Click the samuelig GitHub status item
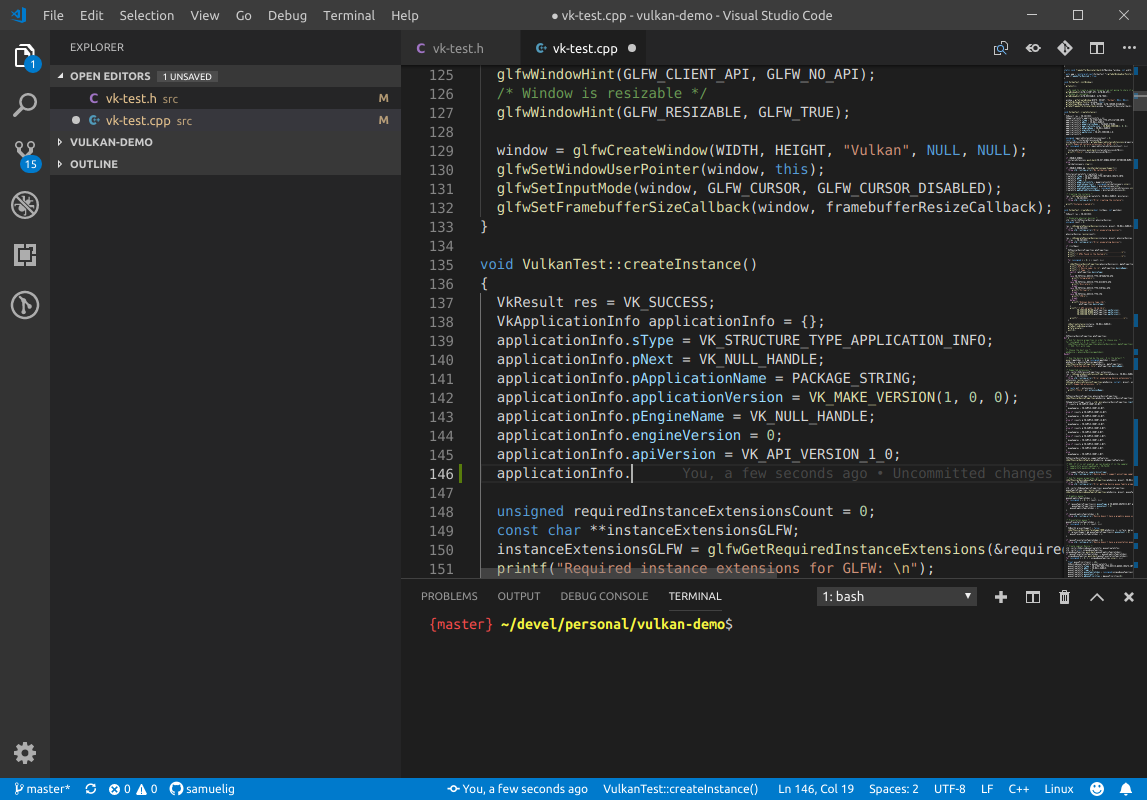Image resolution: width=1147 pixels, height=800 pixels. pyautogui.click(x=203, y=789)
